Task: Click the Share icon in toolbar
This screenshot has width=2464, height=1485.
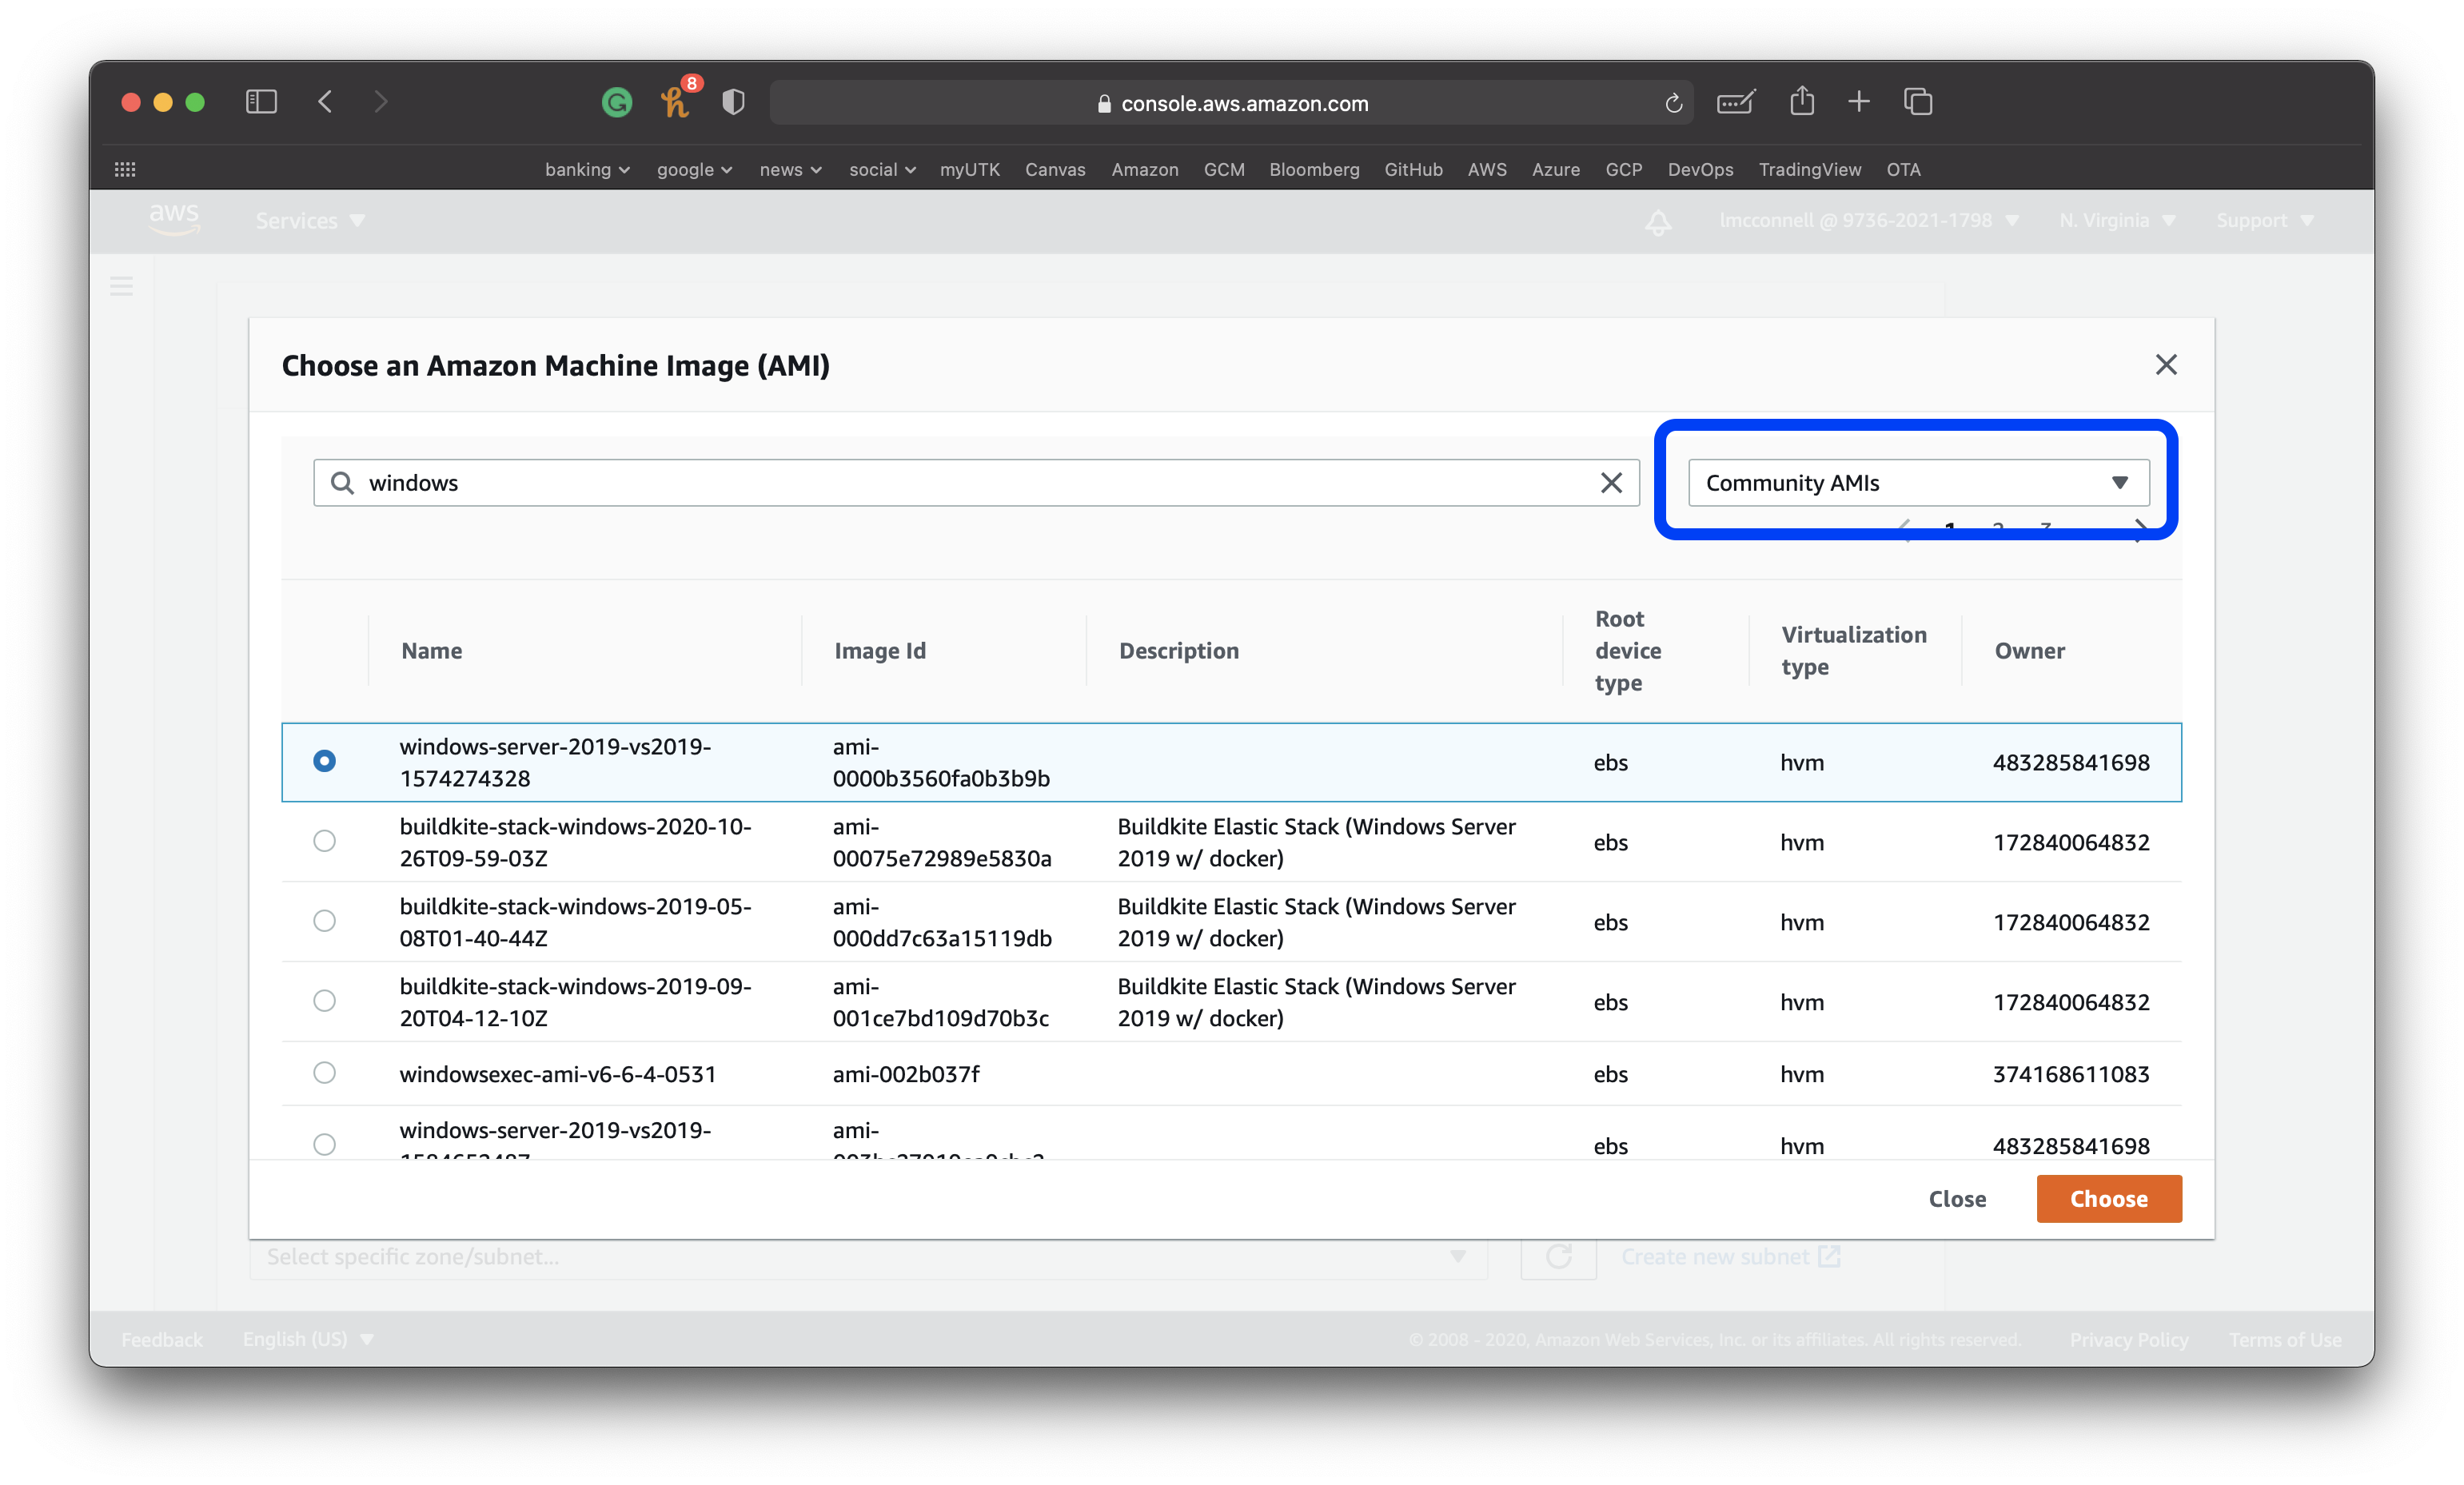Action: [x=1801, y=101]
